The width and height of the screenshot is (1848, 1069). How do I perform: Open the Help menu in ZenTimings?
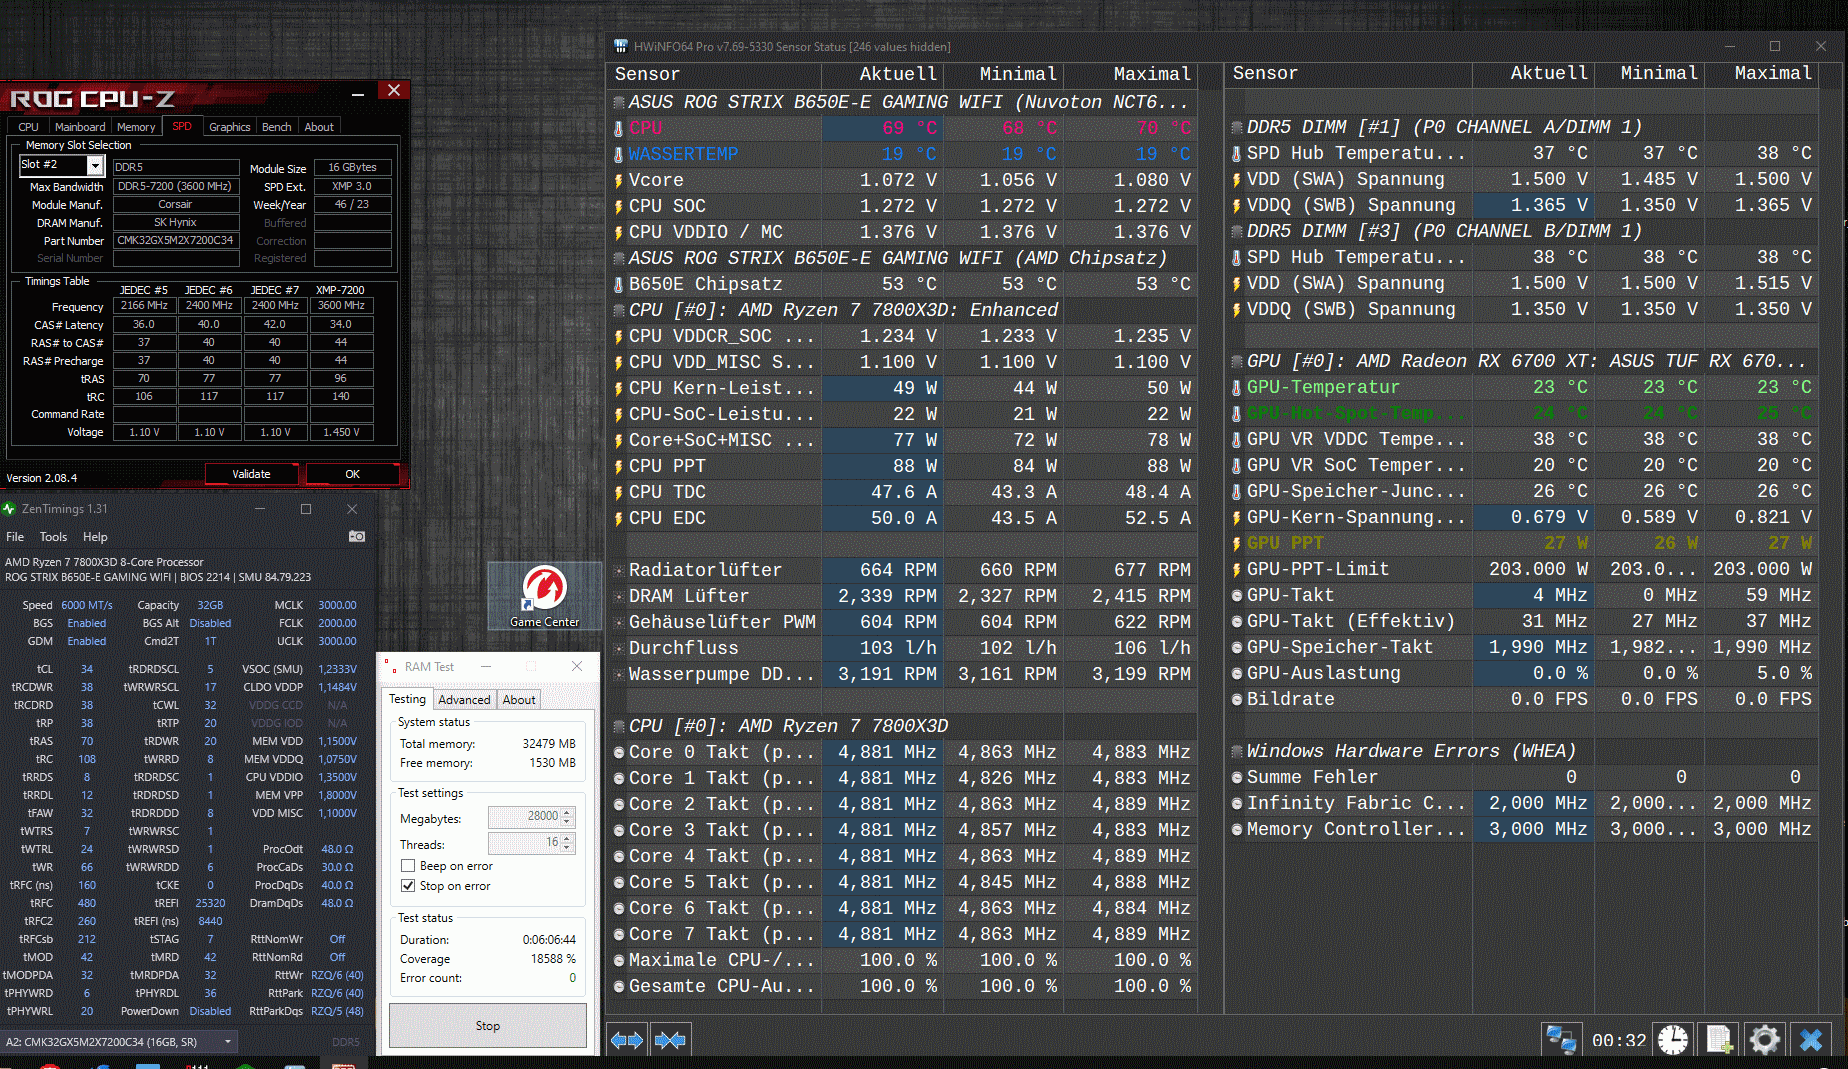click(95, 537)
